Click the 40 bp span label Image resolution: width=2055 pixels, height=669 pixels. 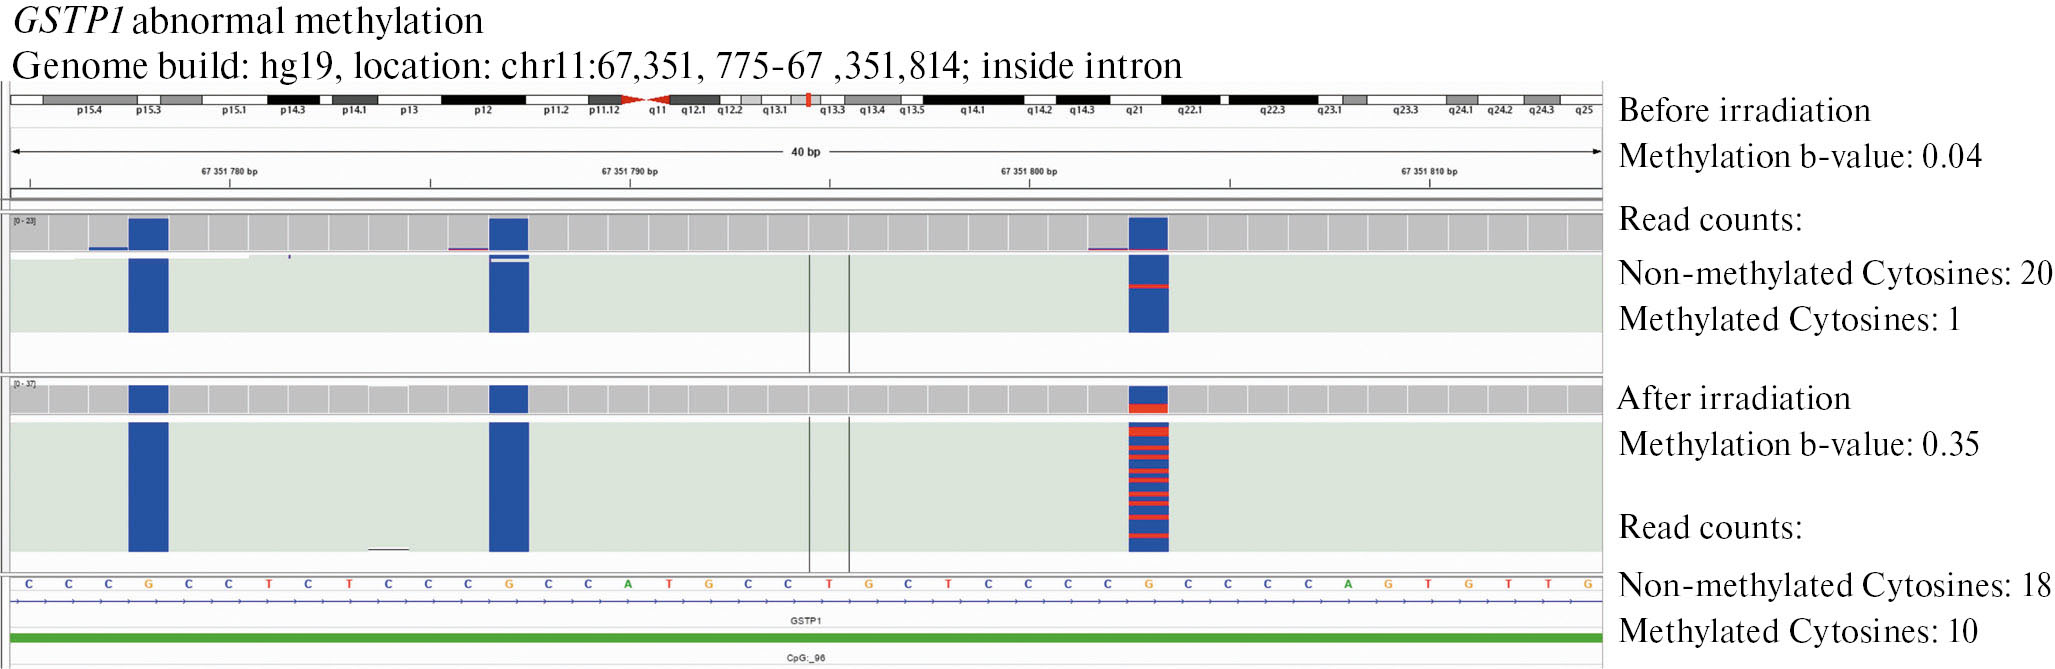point(806,152)
